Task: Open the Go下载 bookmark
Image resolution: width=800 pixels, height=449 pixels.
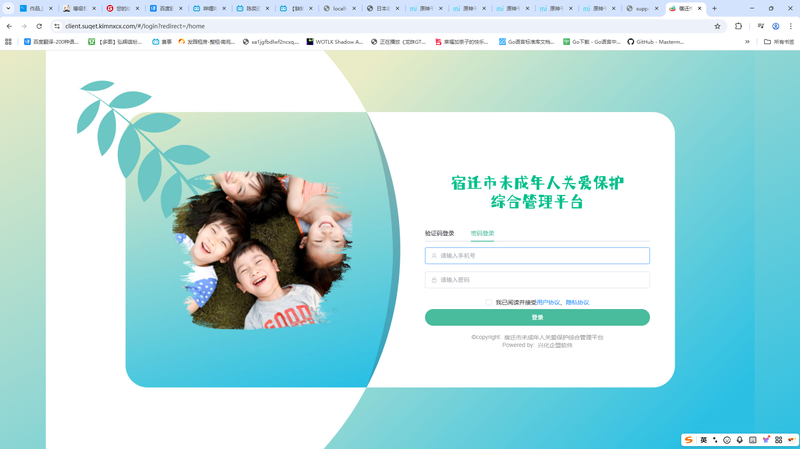Action: [x=592, y=42]
